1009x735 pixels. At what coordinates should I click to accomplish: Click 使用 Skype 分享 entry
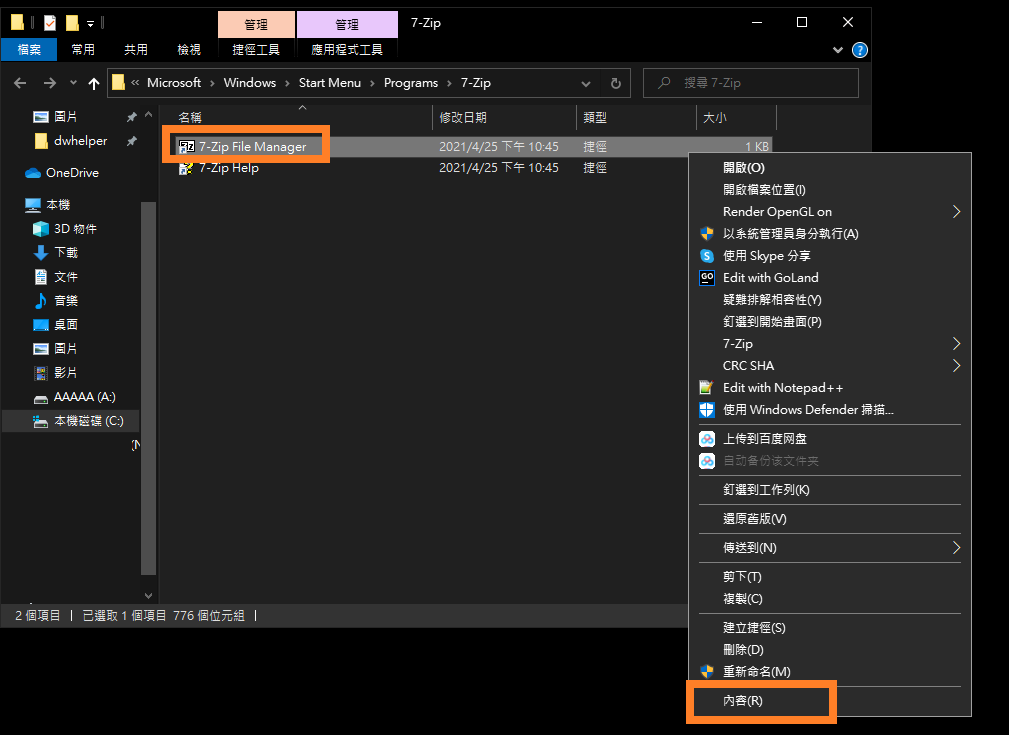pos(766,256)
